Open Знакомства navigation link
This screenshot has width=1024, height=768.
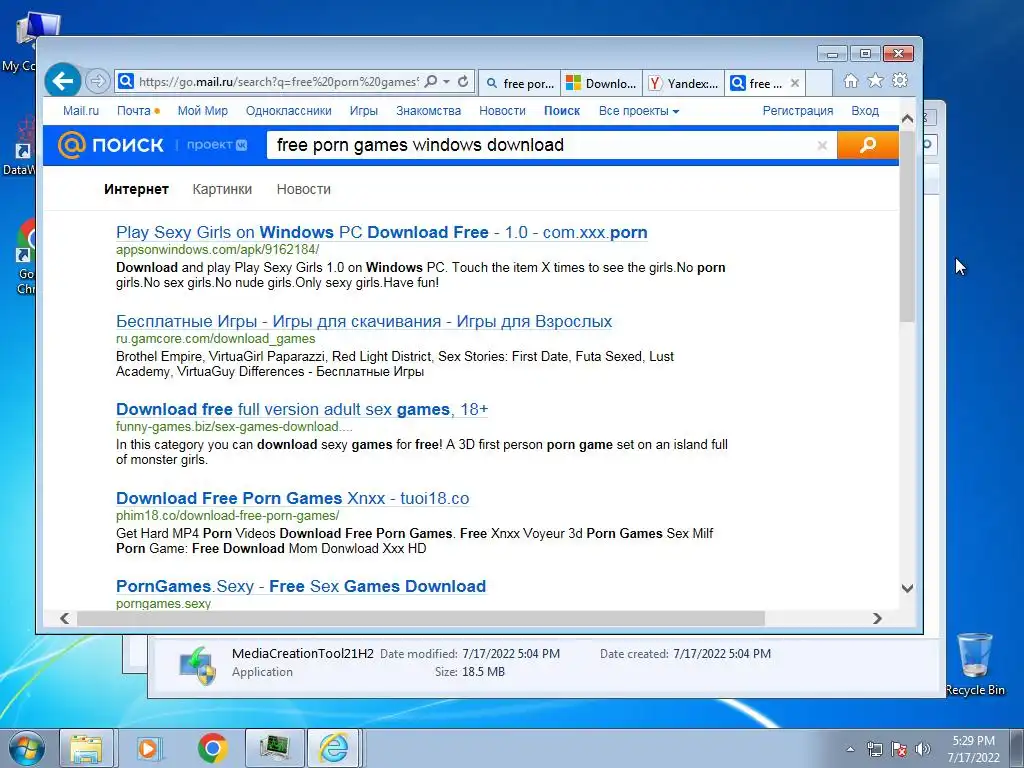click(428, 110)
